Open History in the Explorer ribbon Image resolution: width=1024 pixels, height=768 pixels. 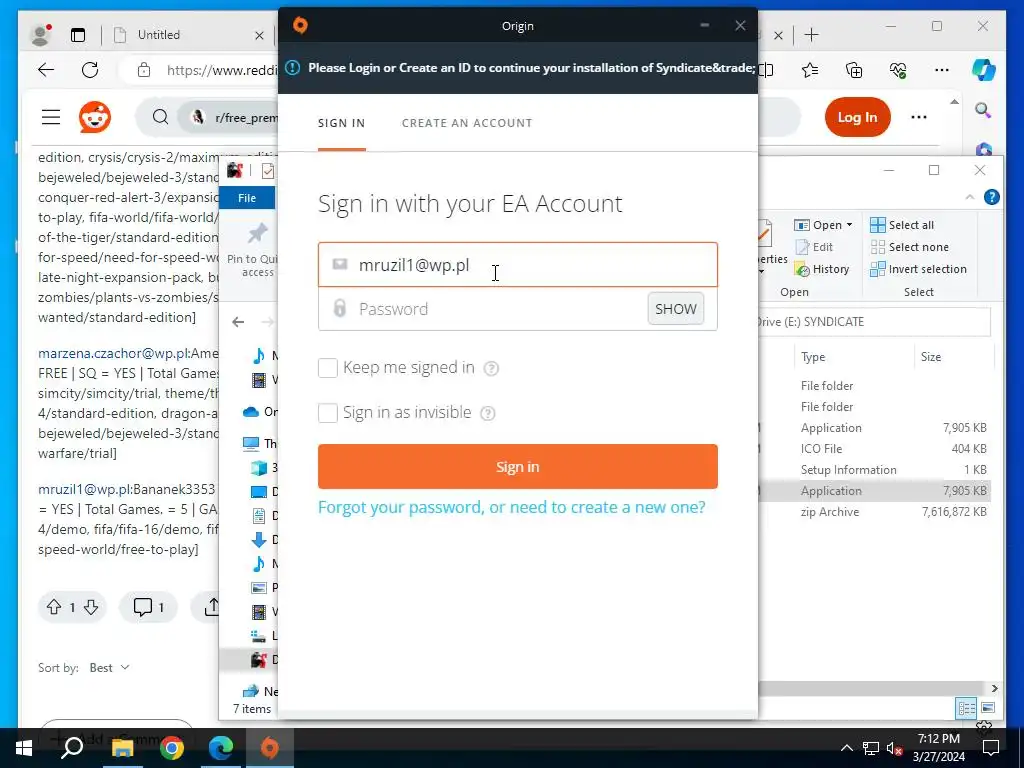pos(822,269)
